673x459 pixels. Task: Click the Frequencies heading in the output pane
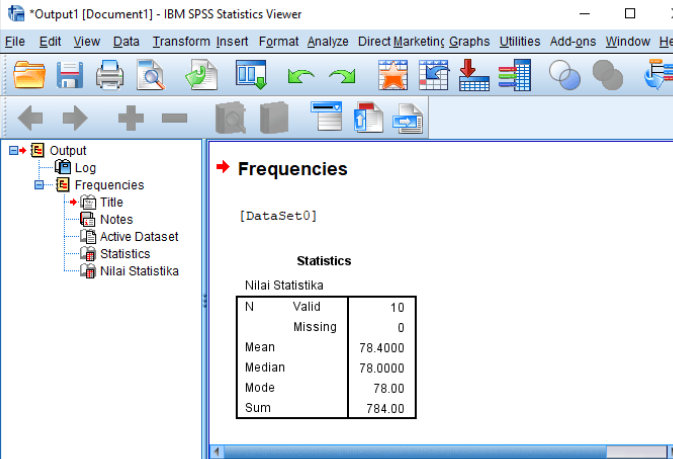click(292, 169)
